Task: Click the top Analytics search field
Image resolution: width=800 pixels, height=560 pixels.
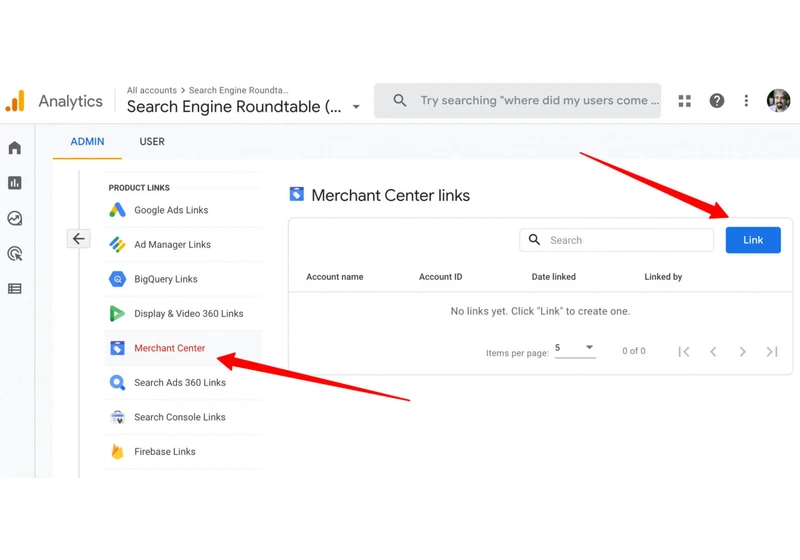Action: click(517, 100)
